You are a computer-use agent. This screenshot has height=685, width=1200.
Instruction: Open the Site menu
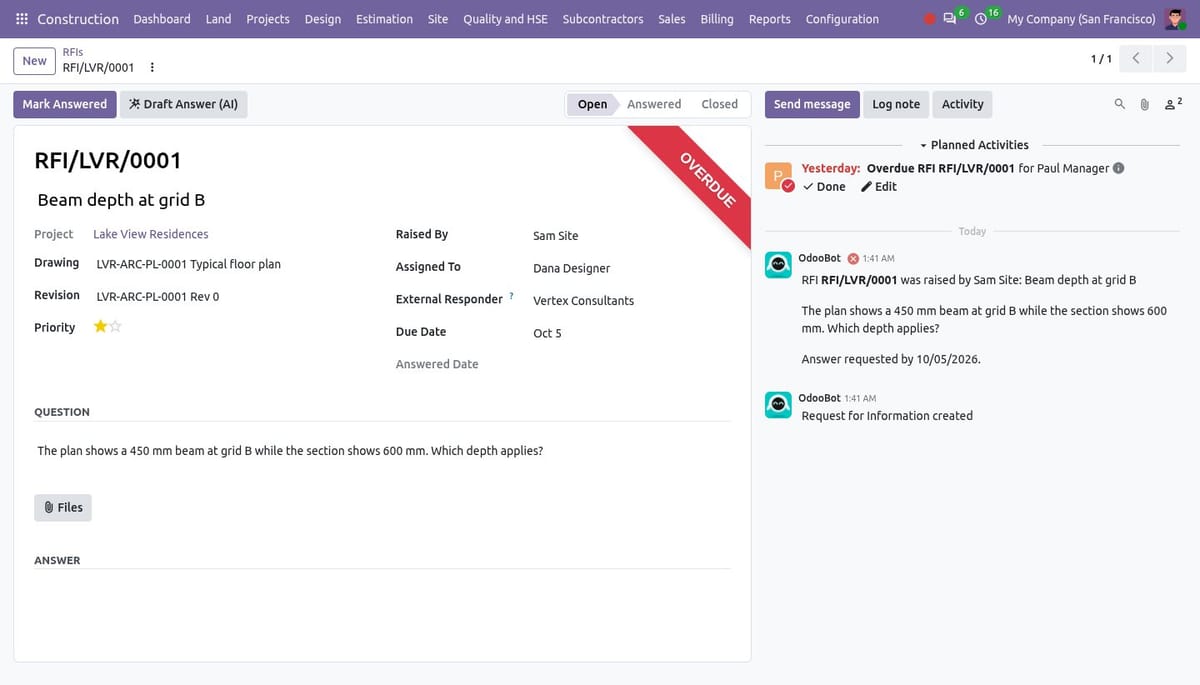point(438,19)
